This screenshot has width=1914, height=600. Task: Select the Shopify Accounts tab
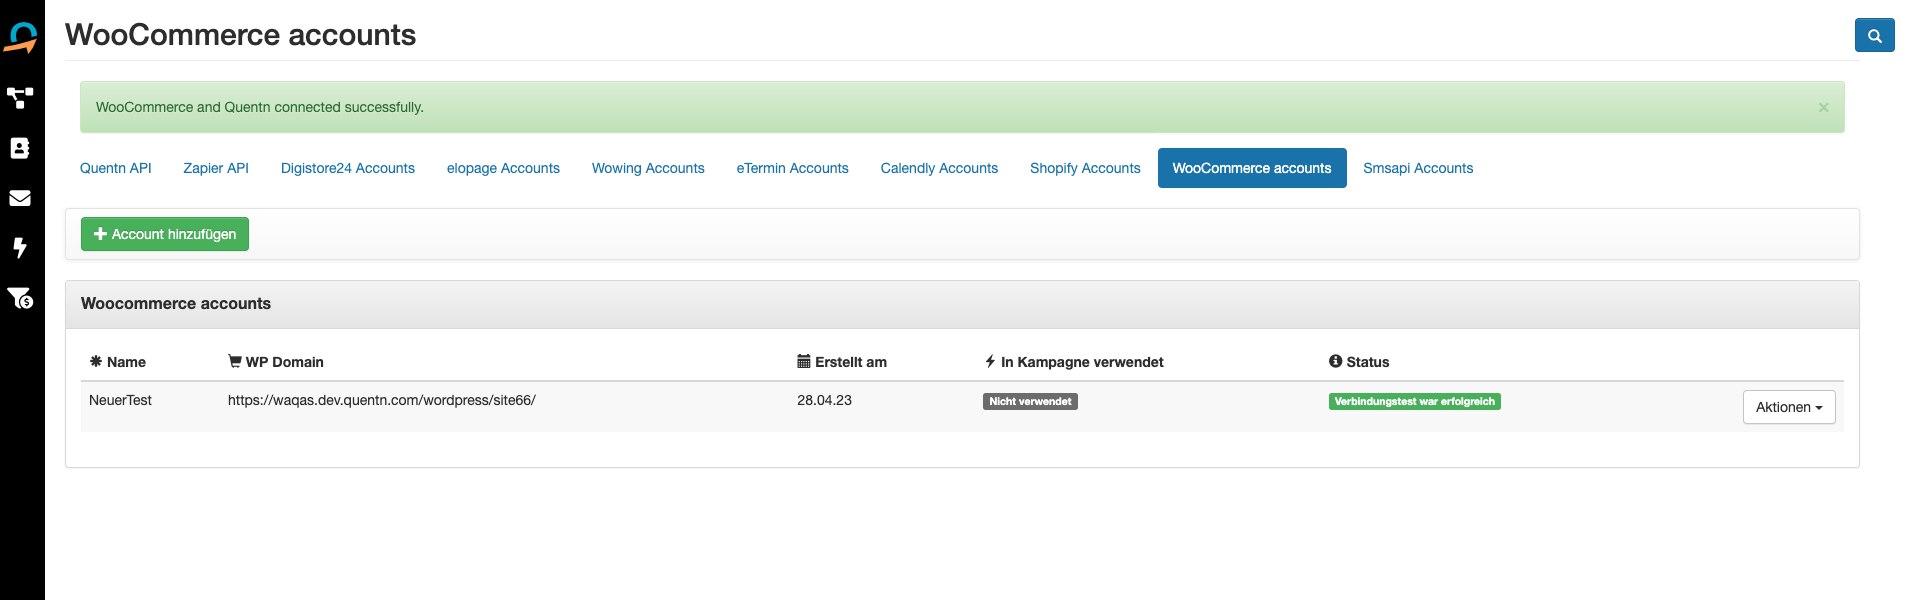[1085, 168]
